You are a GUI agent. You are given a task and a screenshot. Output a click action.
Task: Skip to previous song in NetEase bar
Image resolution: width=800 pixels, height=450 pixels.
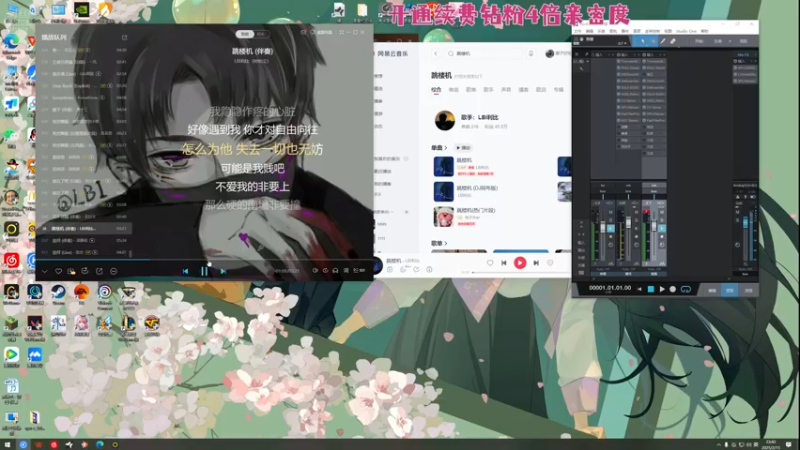[x=504, y=263]
